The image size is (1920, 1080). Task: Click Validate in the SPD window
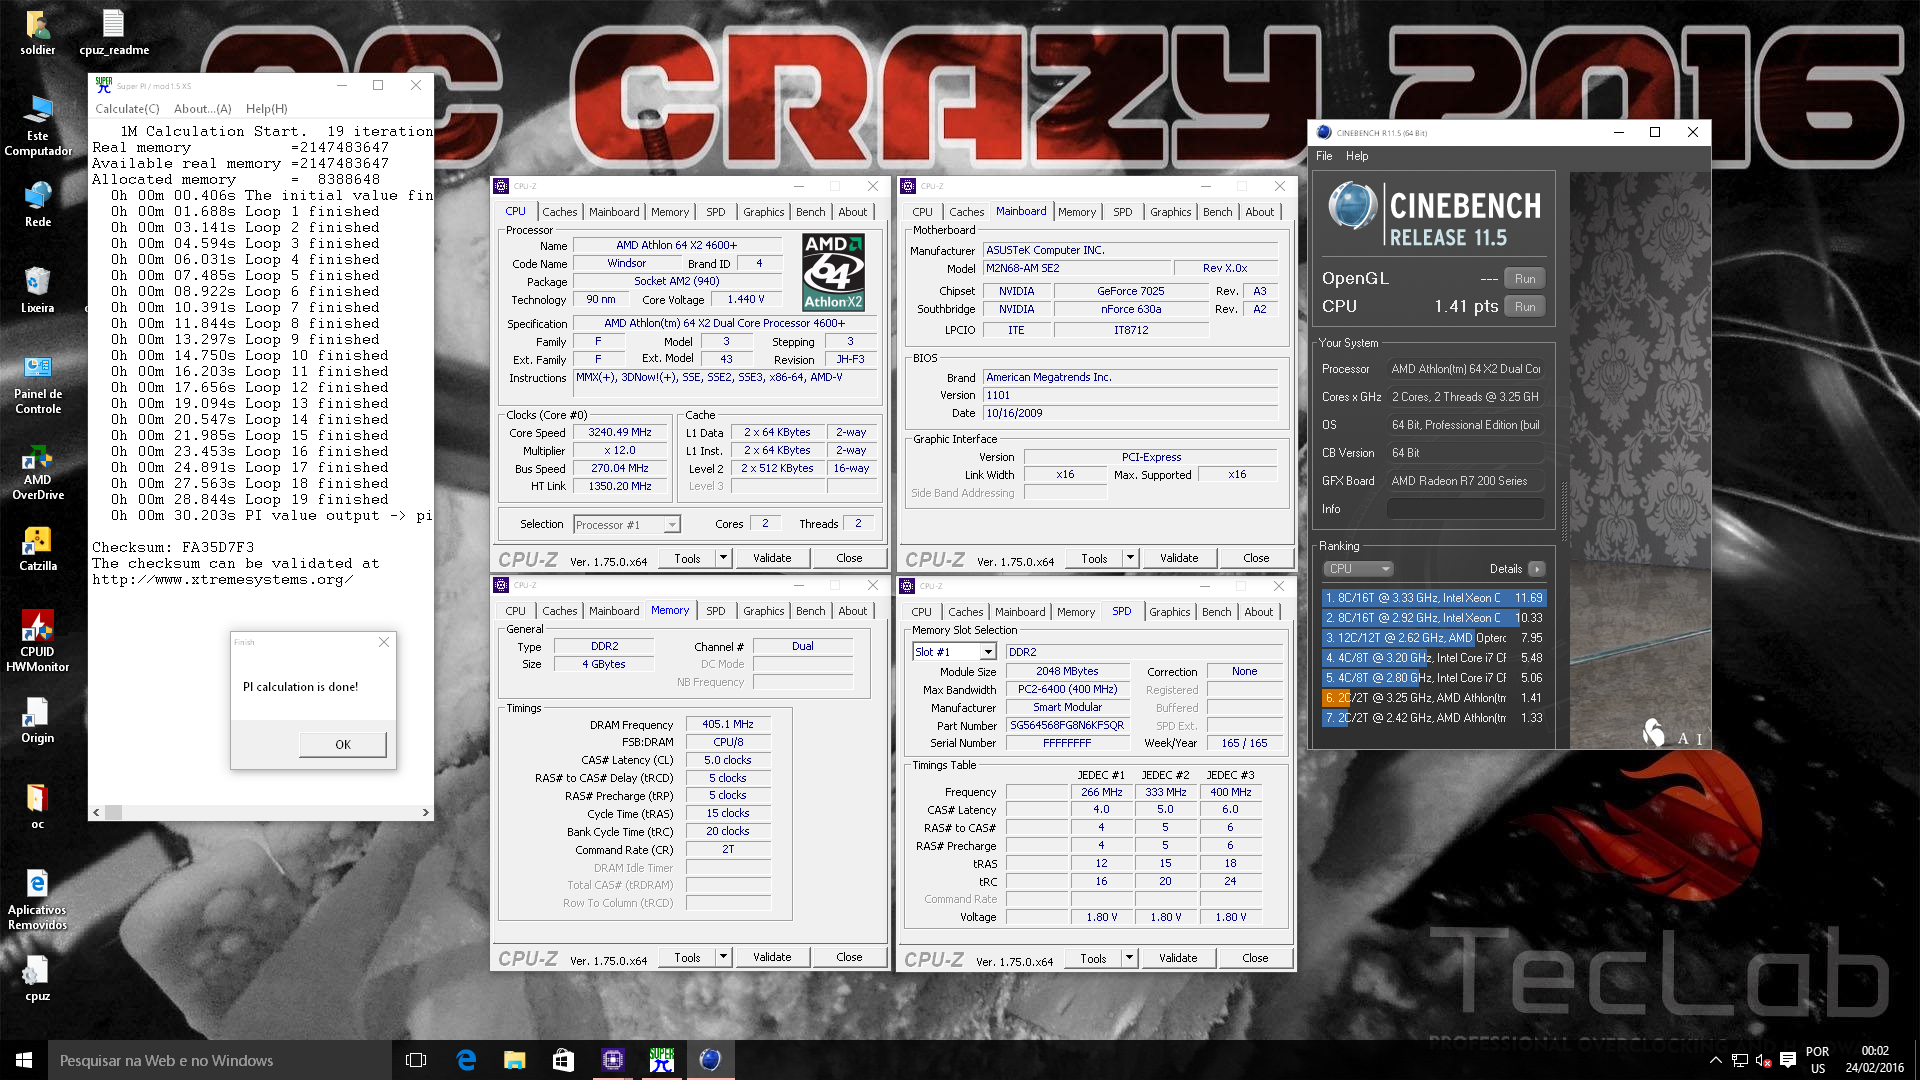coord(1178,958)
